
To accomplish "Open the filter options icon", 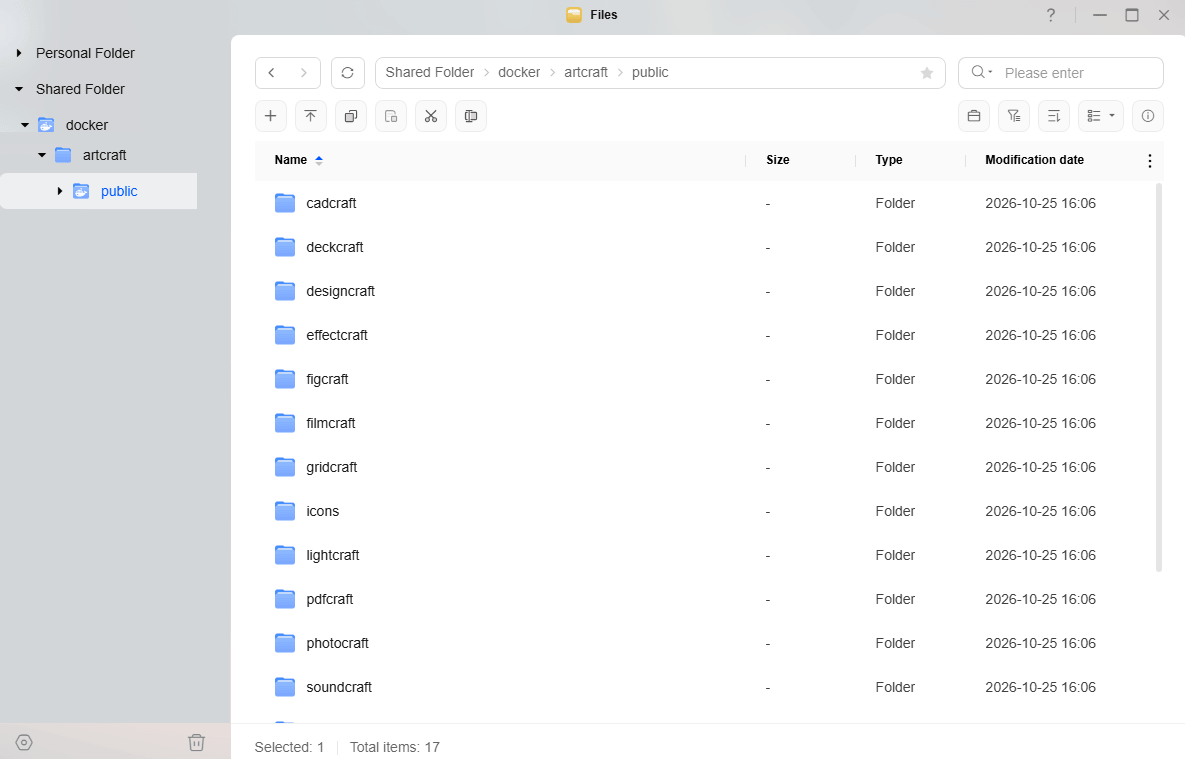I will pos(1014,116).
